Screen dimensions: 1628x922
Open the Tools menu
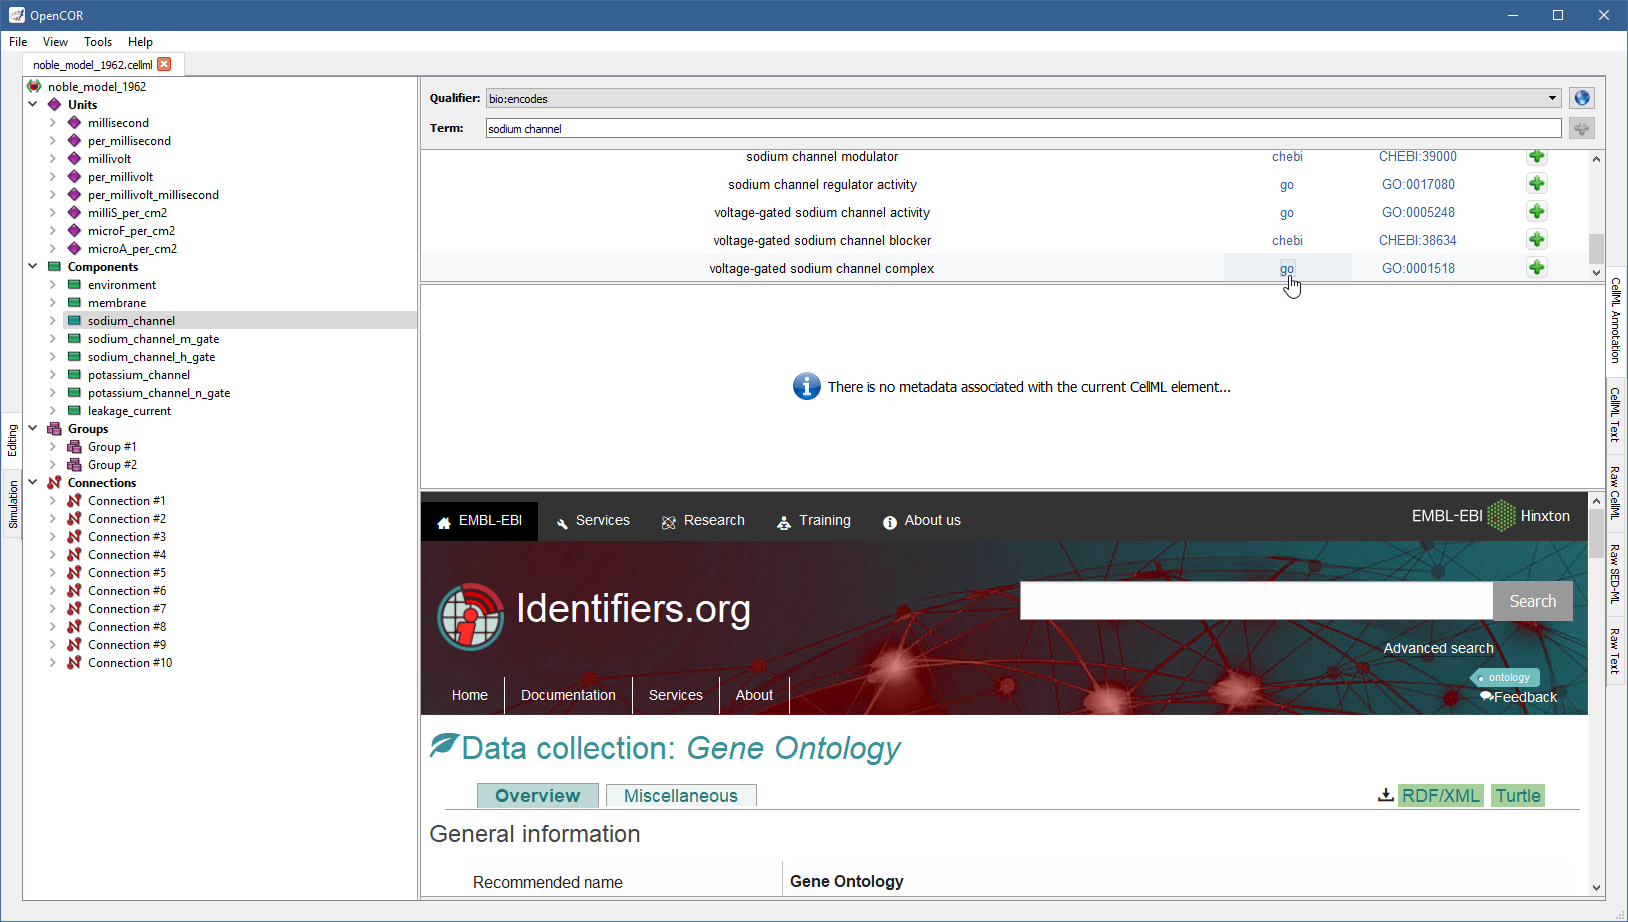pyautogui.click(x=98, y=42)
